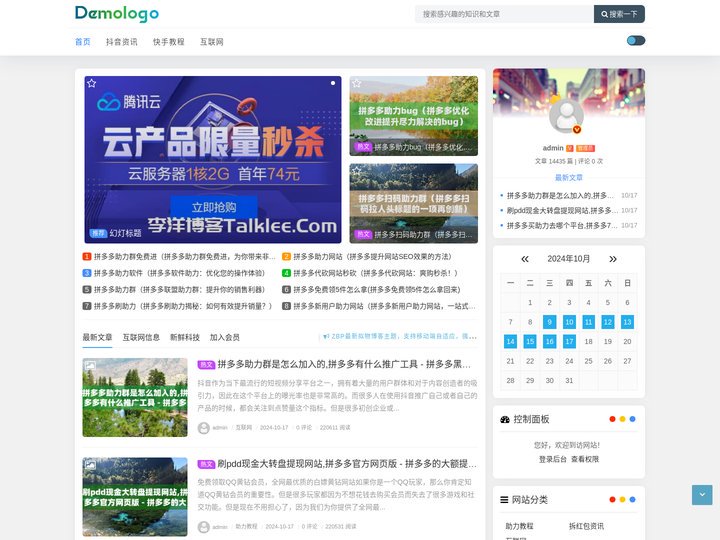Click star icon on 拼多多扫码助力群 card
This screenshot has height=540, width=720.
tap(356, 171)
